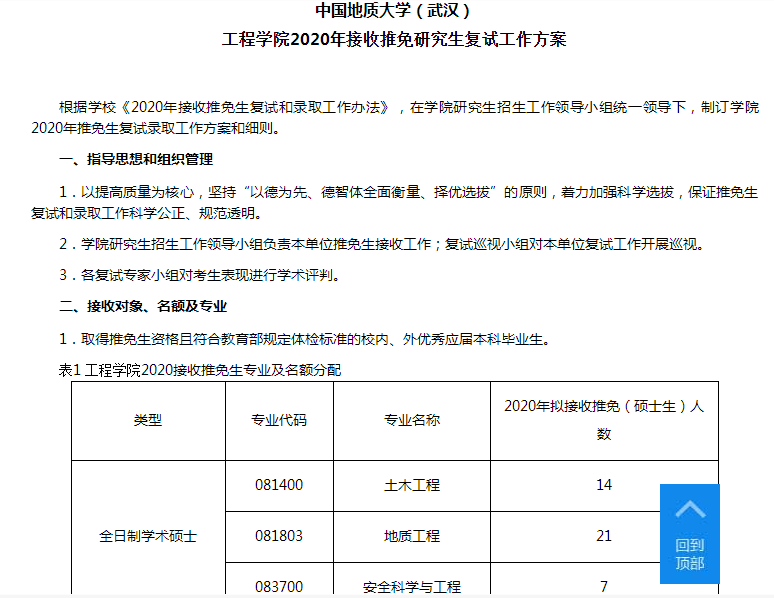The height and width of the screenshot is (598, 774).
Task: Click the page title 中国地质大学（武汉）
Action: click(x=394, y=10)
